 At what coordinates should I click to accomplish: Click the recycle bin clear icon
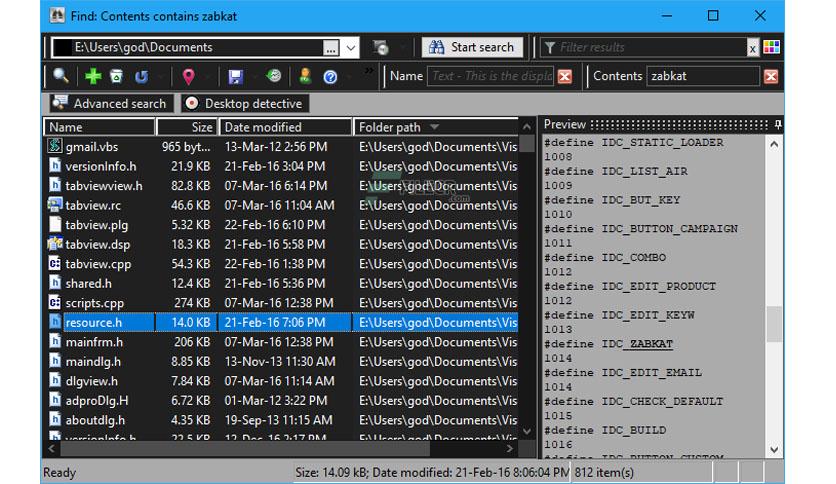116,76
